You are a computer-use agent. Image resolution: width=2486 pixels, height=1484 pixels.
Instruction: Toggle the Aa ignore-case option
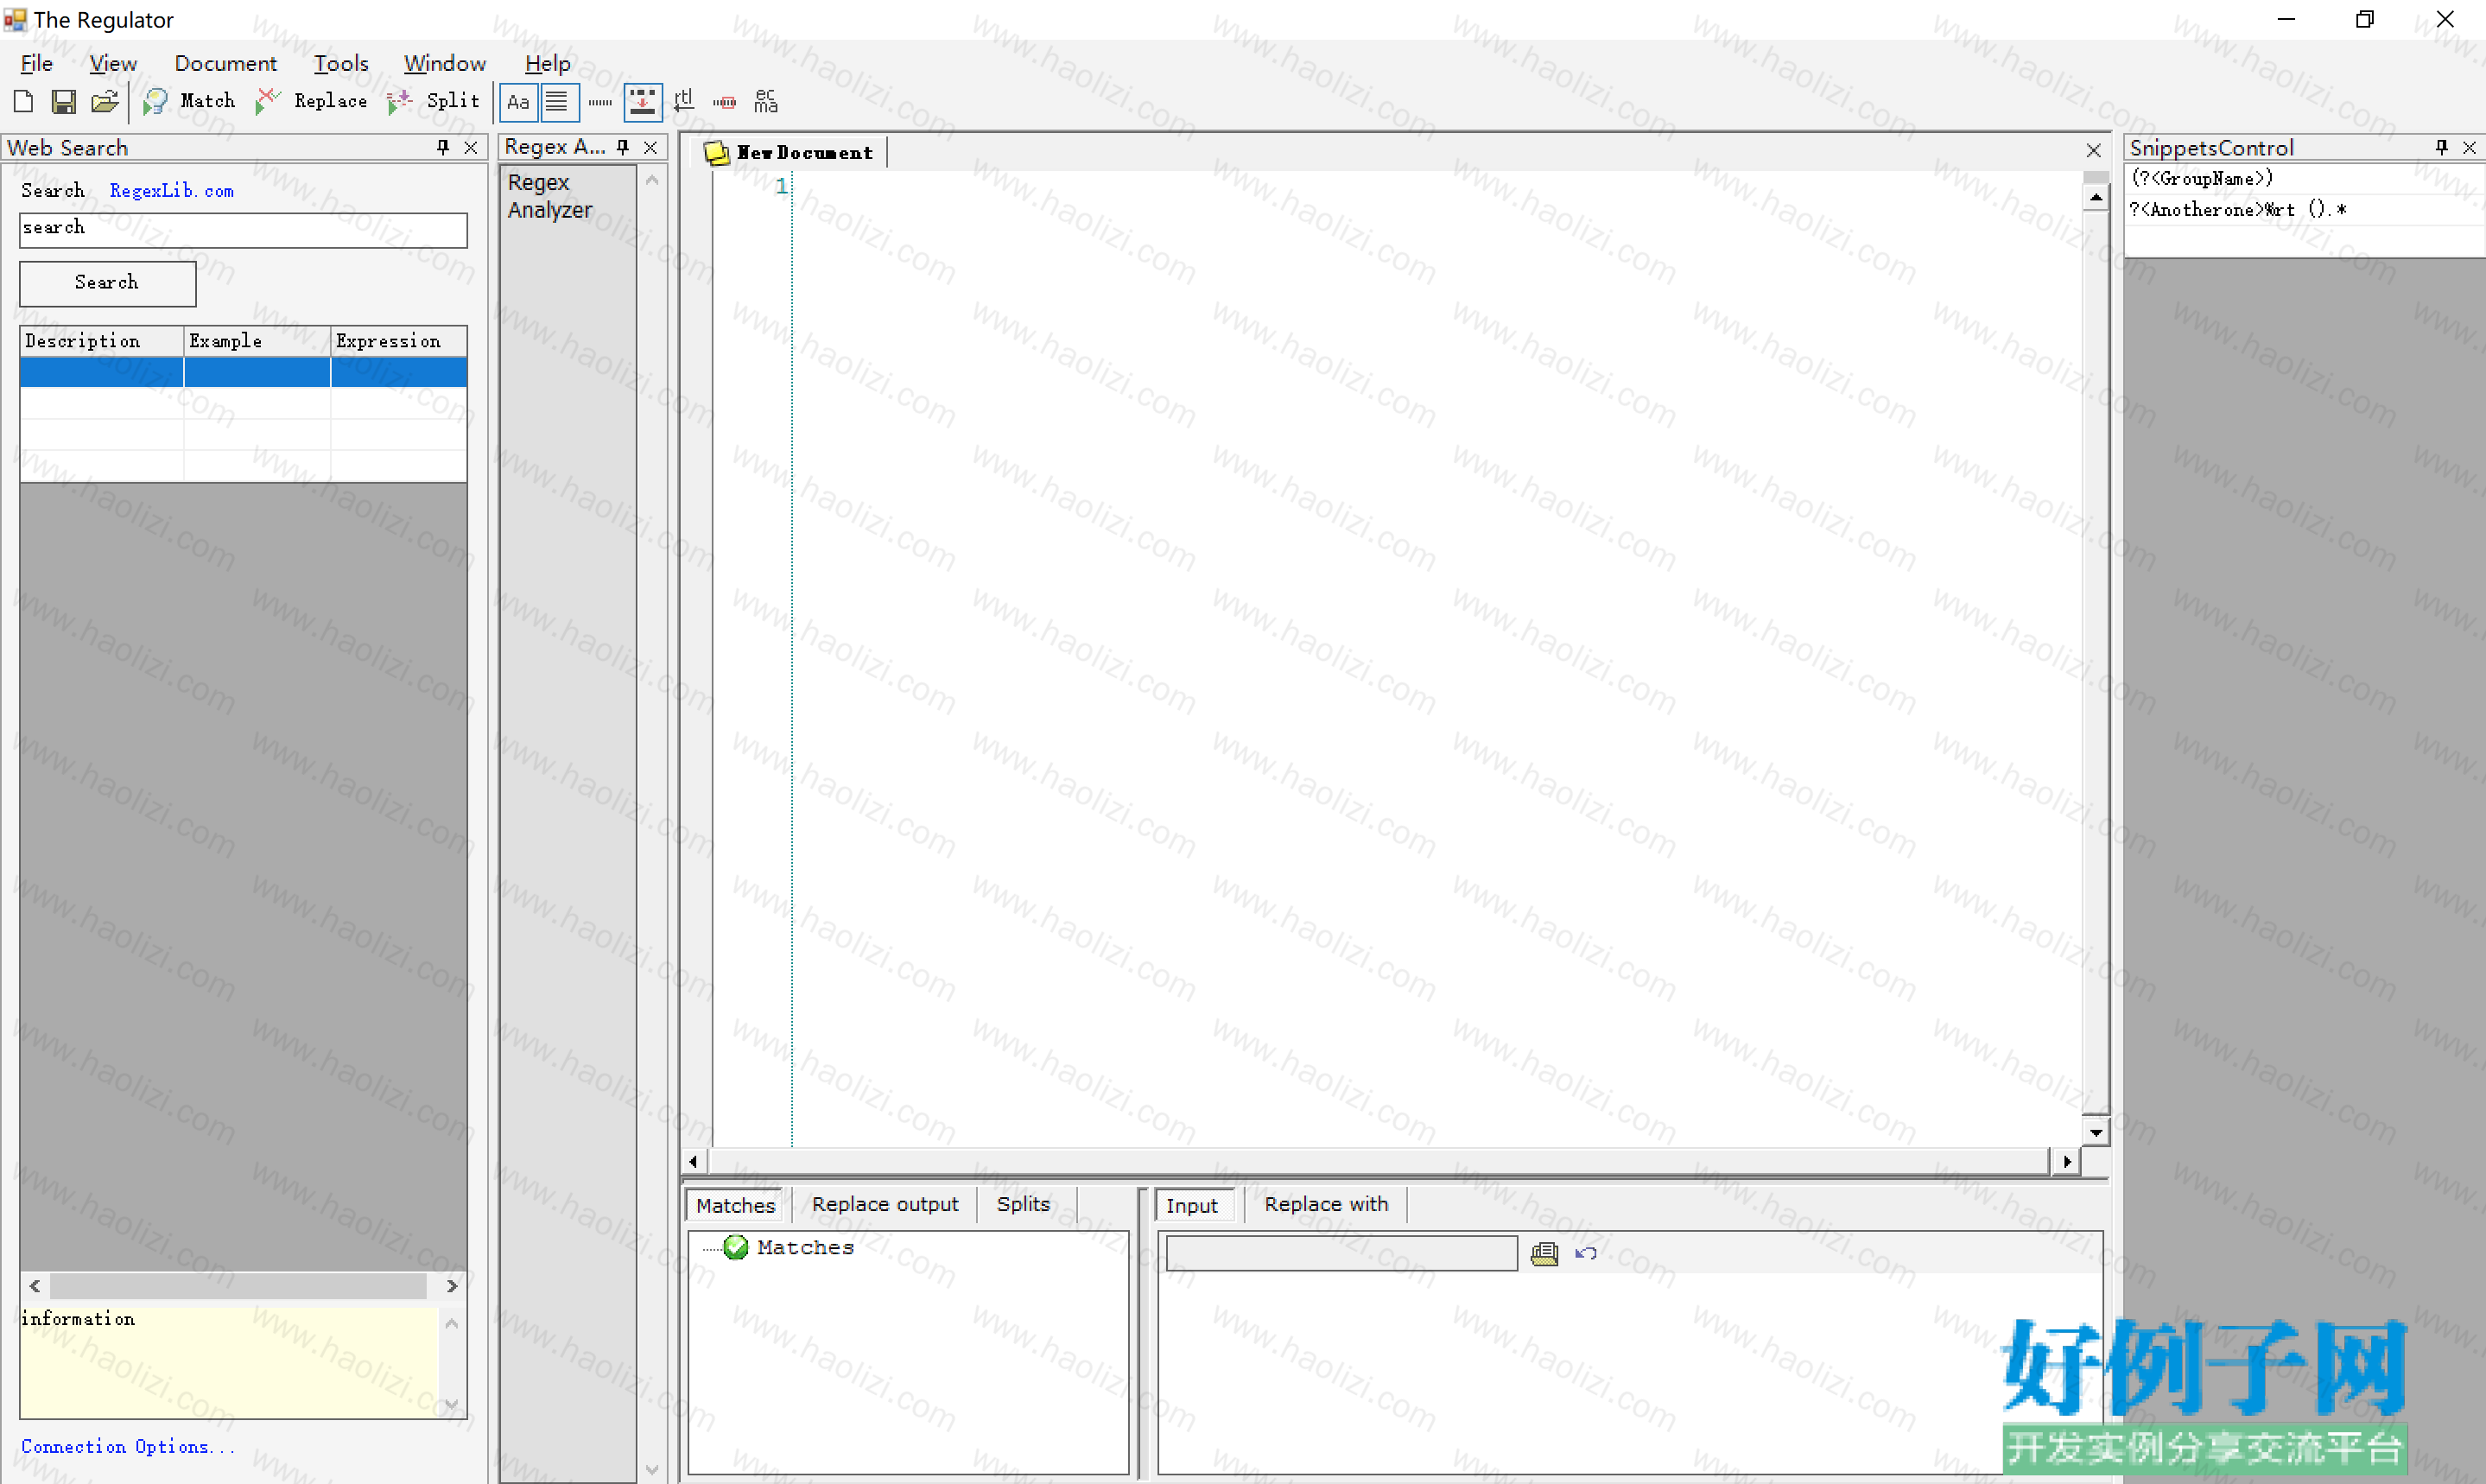pos(518,102)
